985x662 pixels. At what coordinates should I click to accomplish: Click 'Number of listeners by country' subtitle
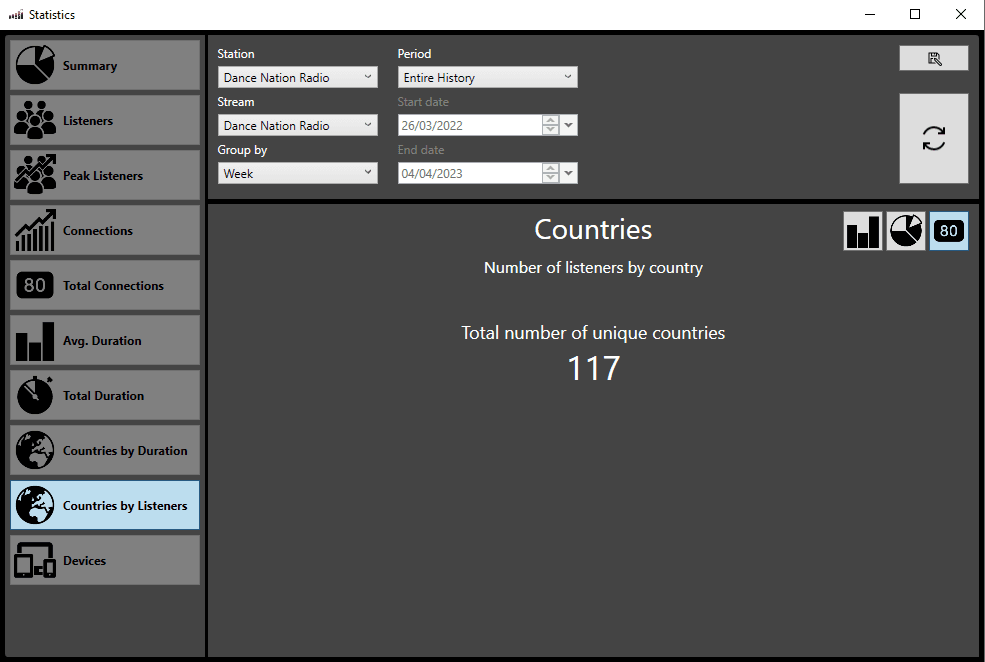tap(593, 268)
